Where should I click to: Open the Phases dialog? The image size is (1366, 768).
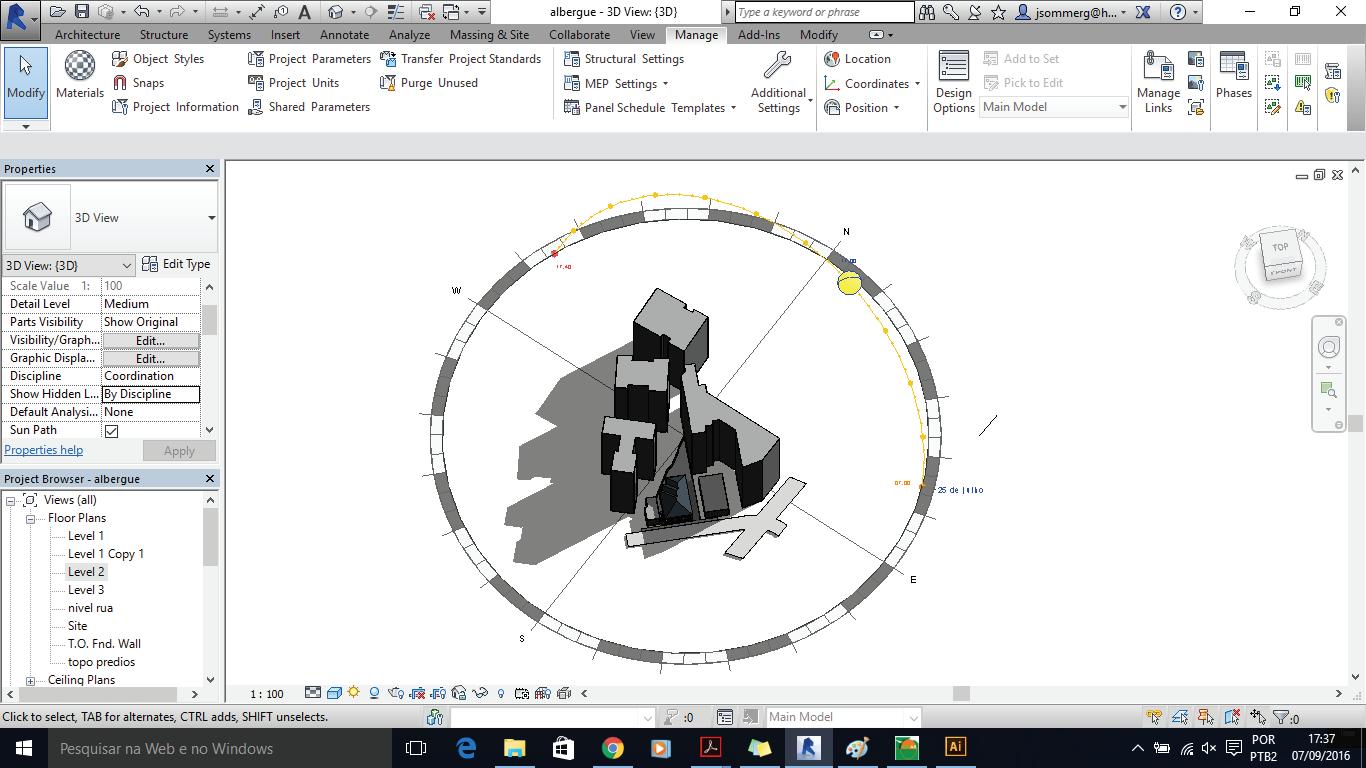[x=1233, y=75]
